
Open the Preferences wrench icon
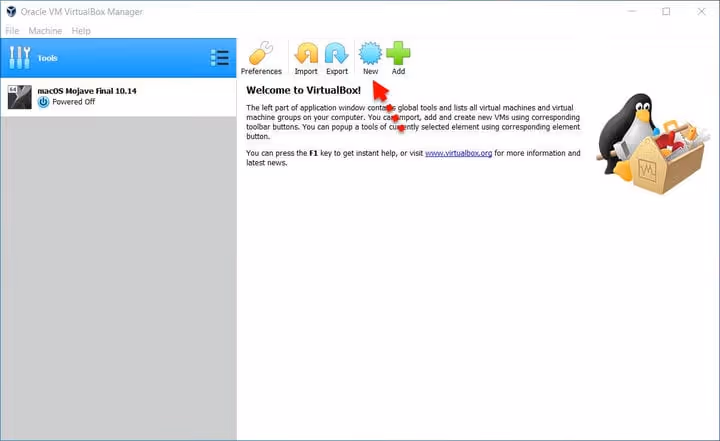pyautogui.click(x=261, y=53)
